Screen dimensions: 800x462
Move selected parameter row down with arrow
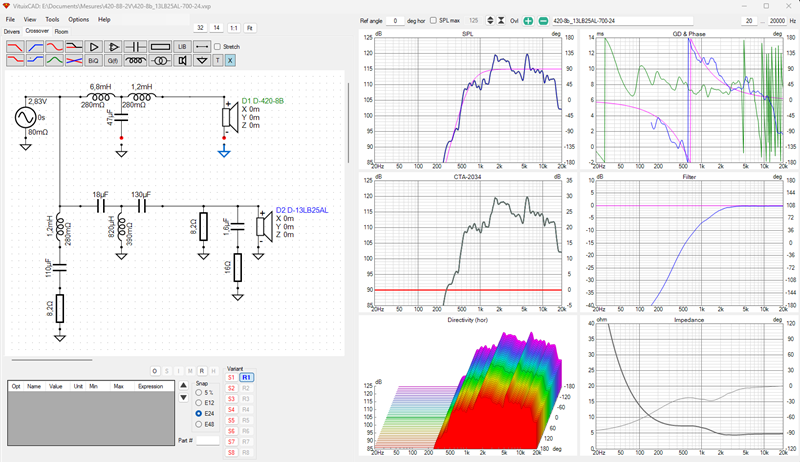[x=184, y=398]
